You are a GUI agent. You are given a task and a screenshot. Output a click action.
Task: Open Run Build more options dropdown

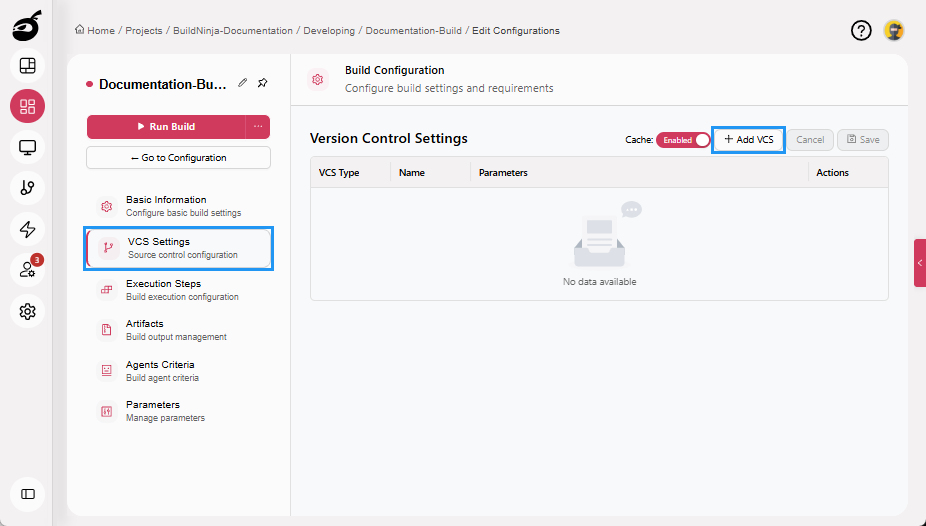pyautogui.click(x=258, y=126)
